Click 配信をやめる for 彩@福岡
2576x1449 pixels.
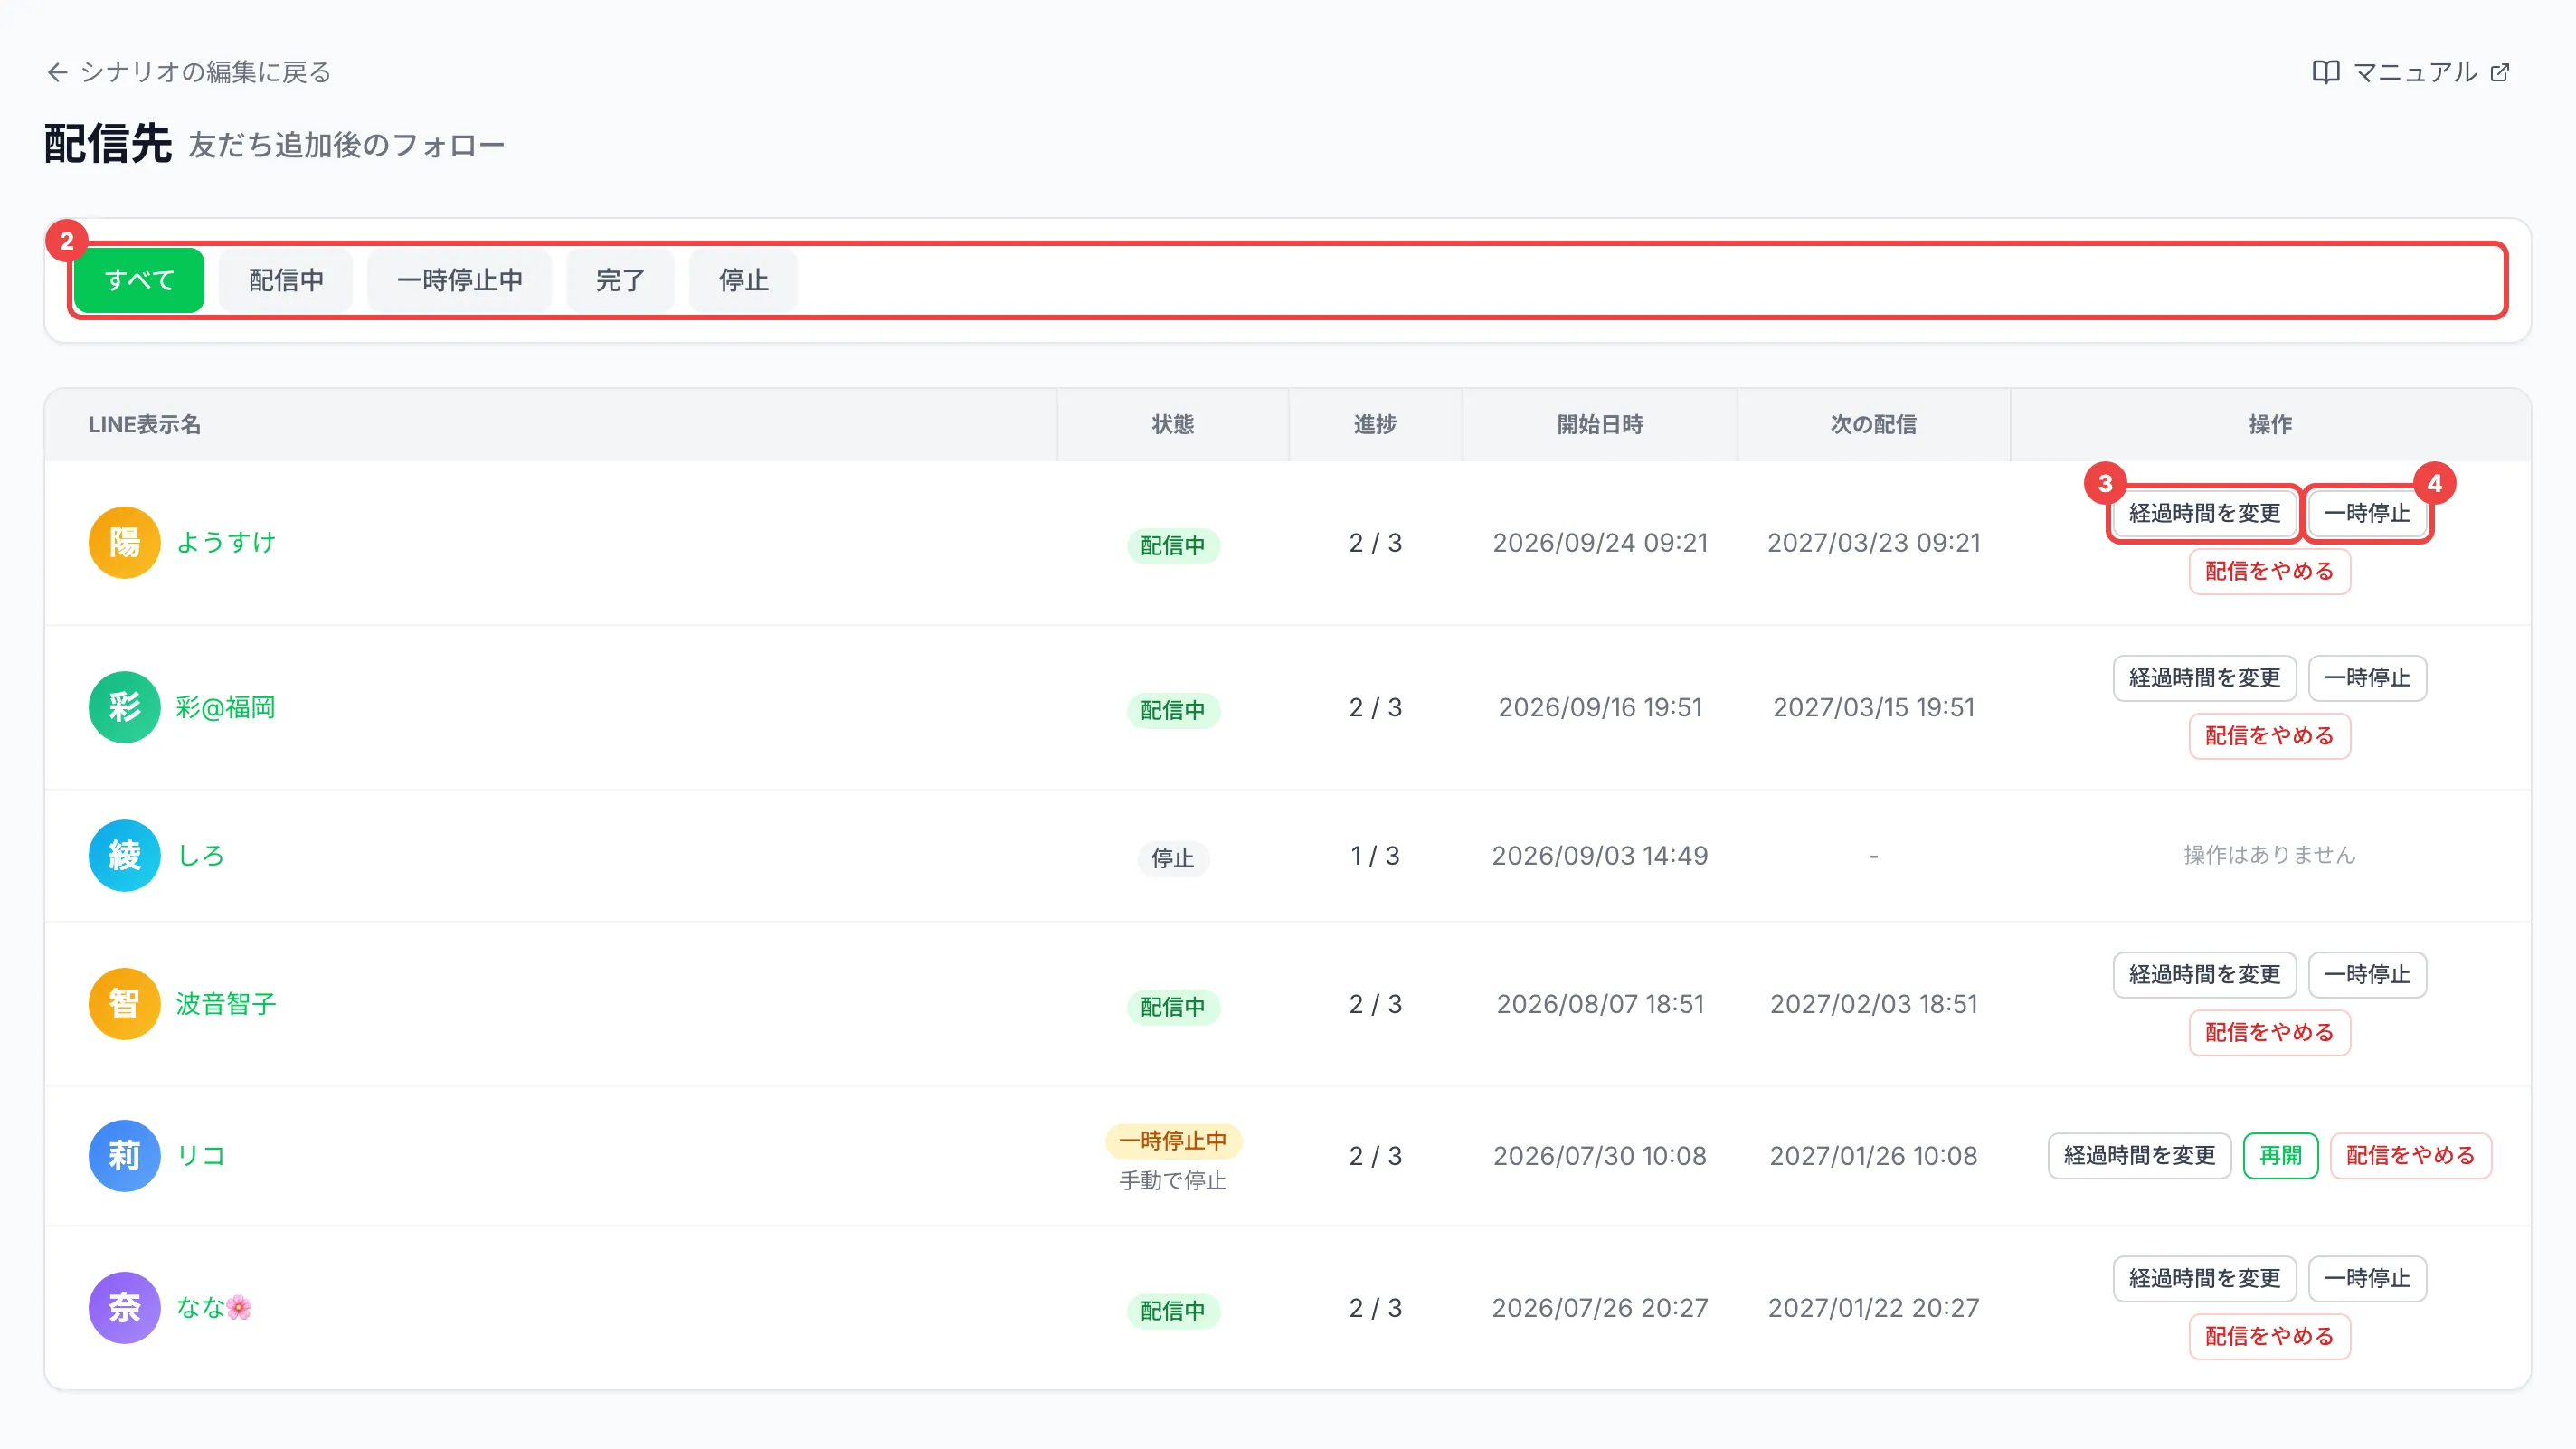(x=2269, y=736)
